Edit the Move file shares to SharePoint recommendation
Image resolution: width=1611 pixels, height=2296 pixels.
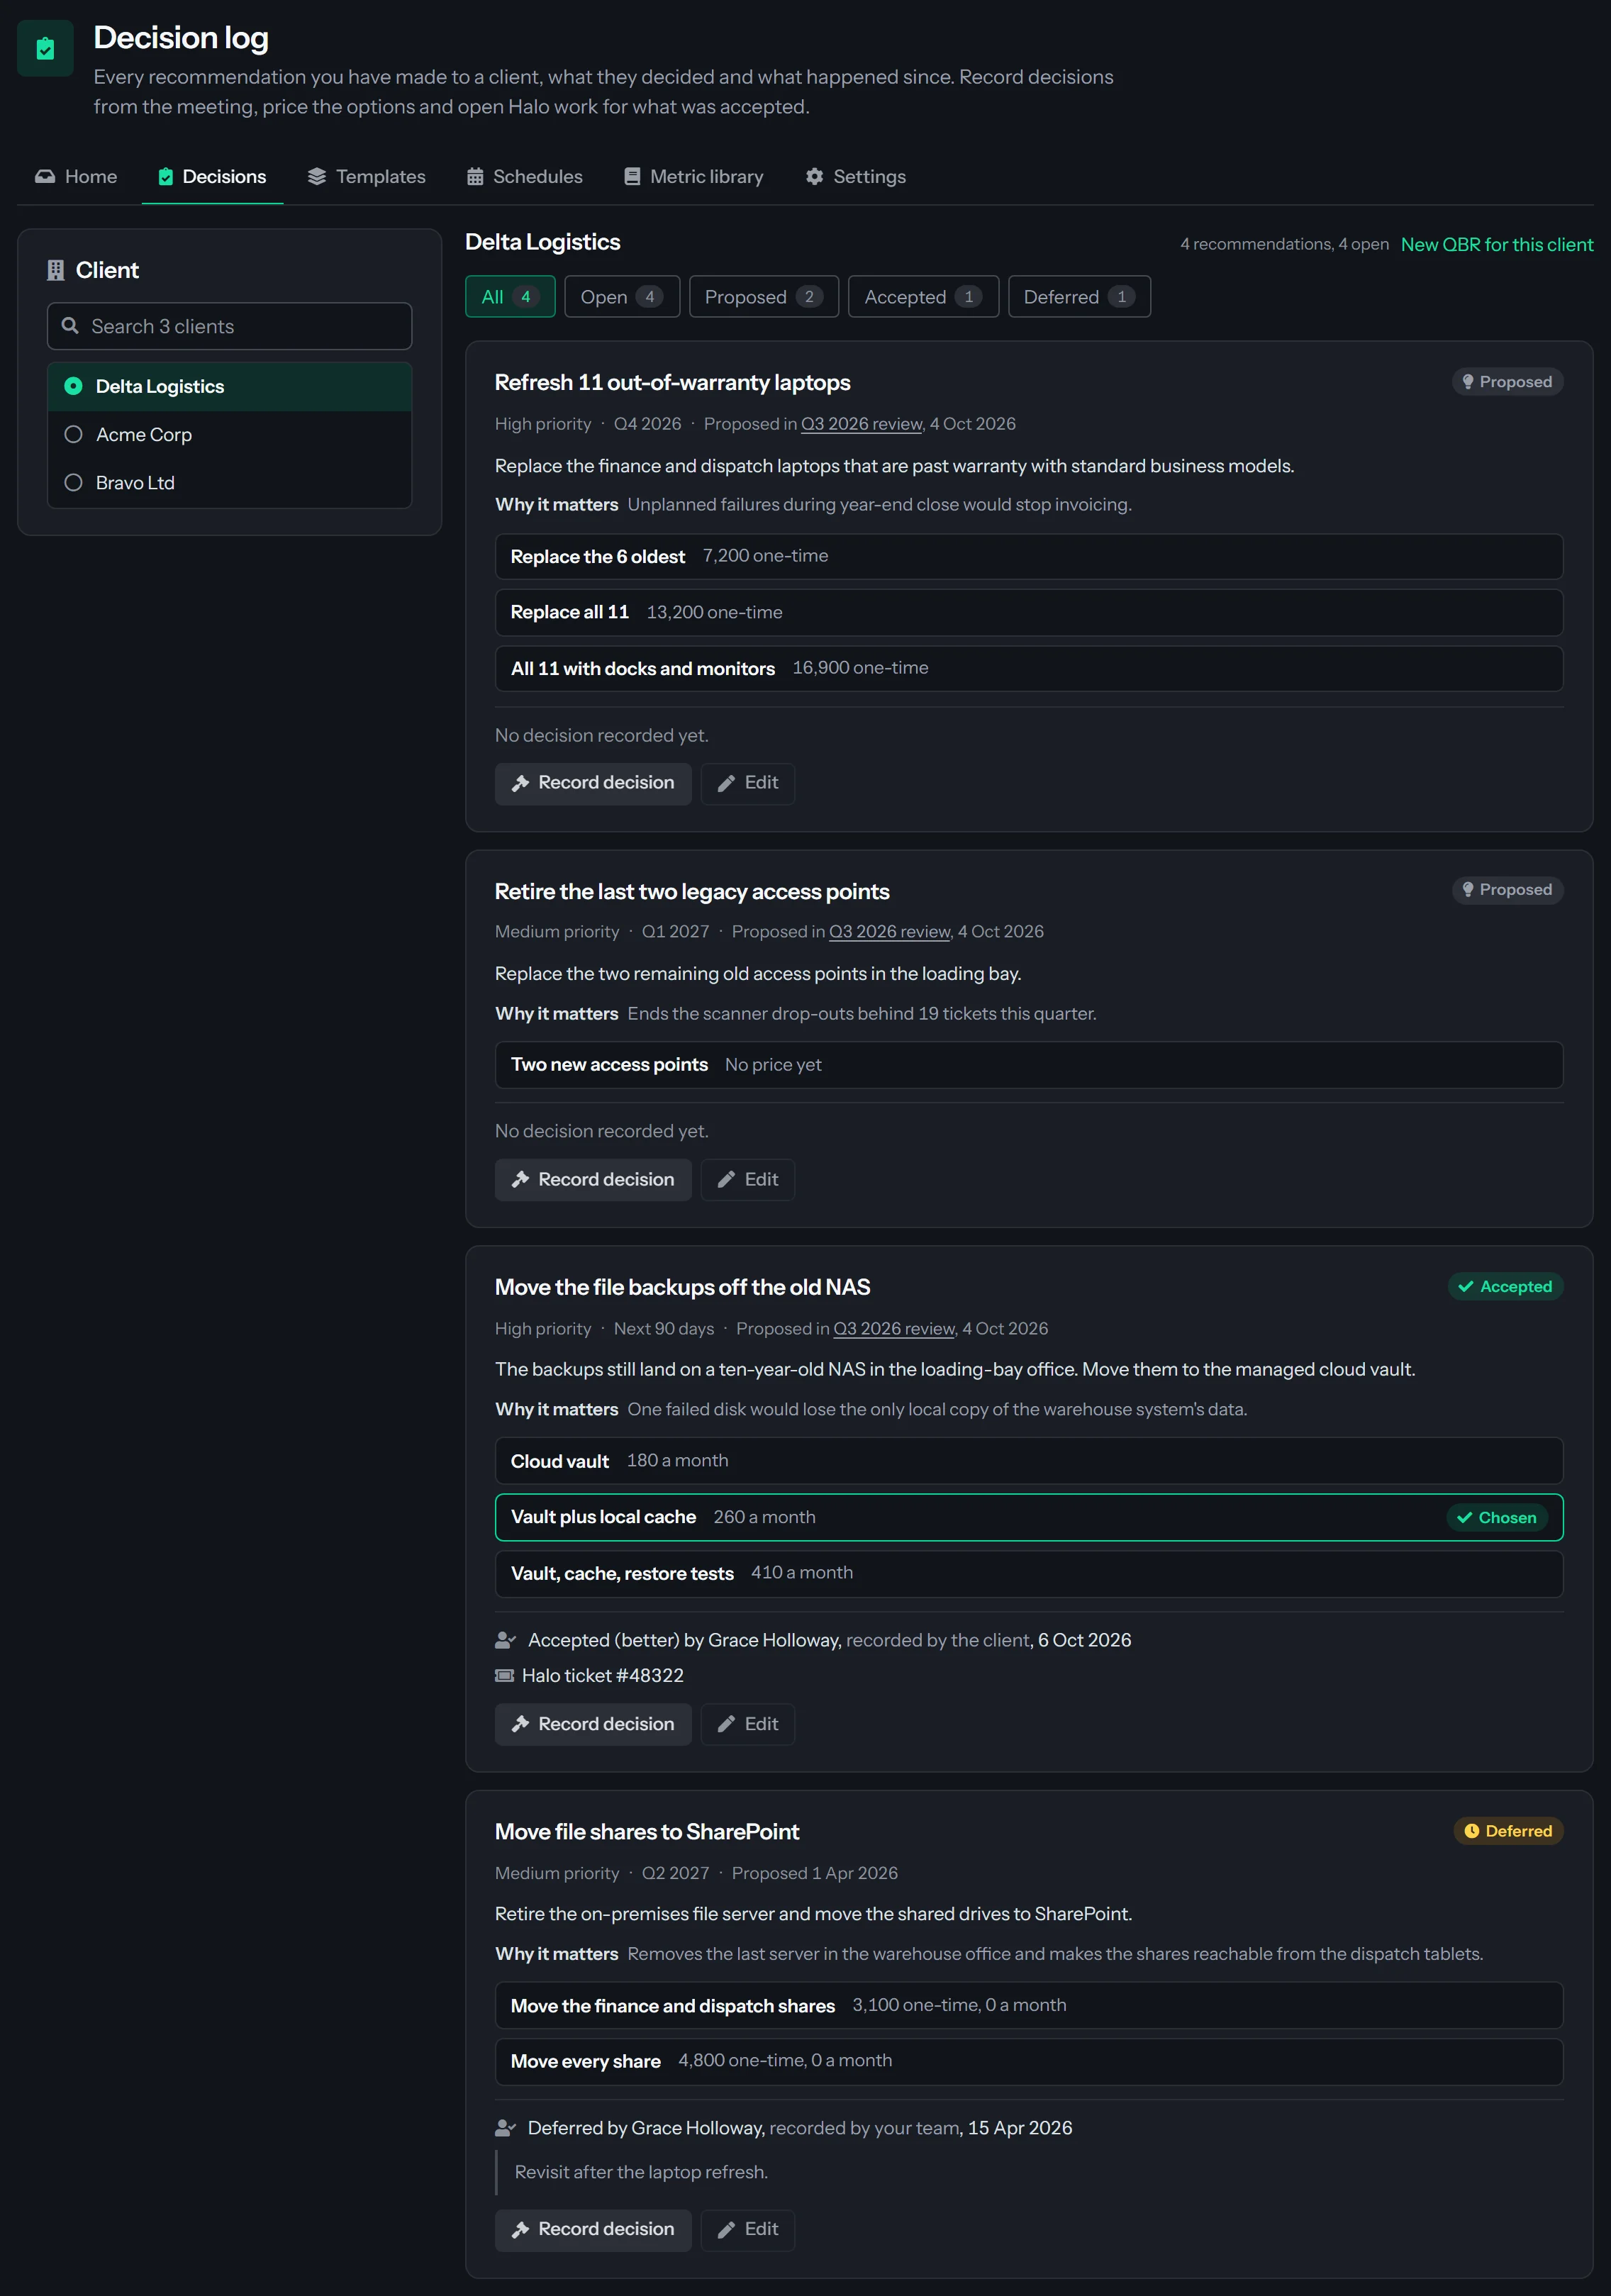coord(748,2229)
